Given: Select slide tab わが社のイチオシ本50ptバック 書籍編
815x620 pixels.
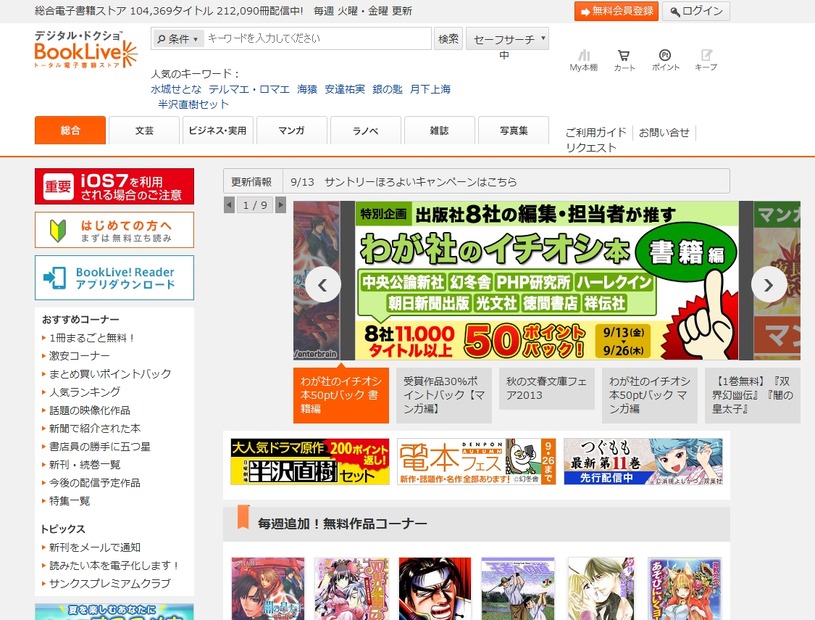Looking at the screenshot, I should pos(341,395).
